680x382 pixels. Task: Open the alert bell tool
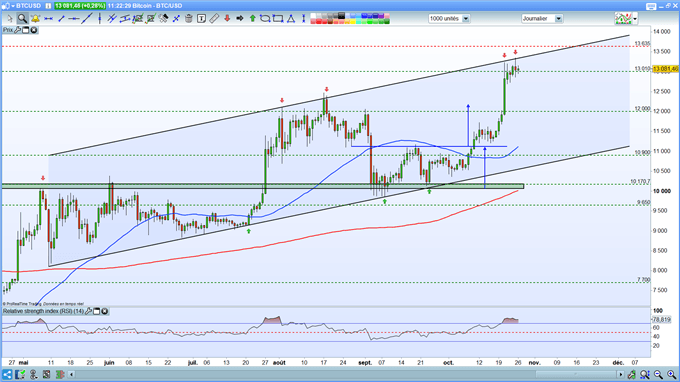point(35,18)
